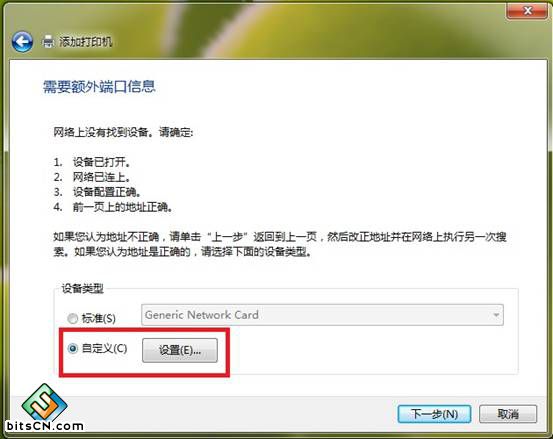Viewport: 553px width, 439px height.
Task: Click the 设备类型 group box label
Action: click(x=83, y=288)
